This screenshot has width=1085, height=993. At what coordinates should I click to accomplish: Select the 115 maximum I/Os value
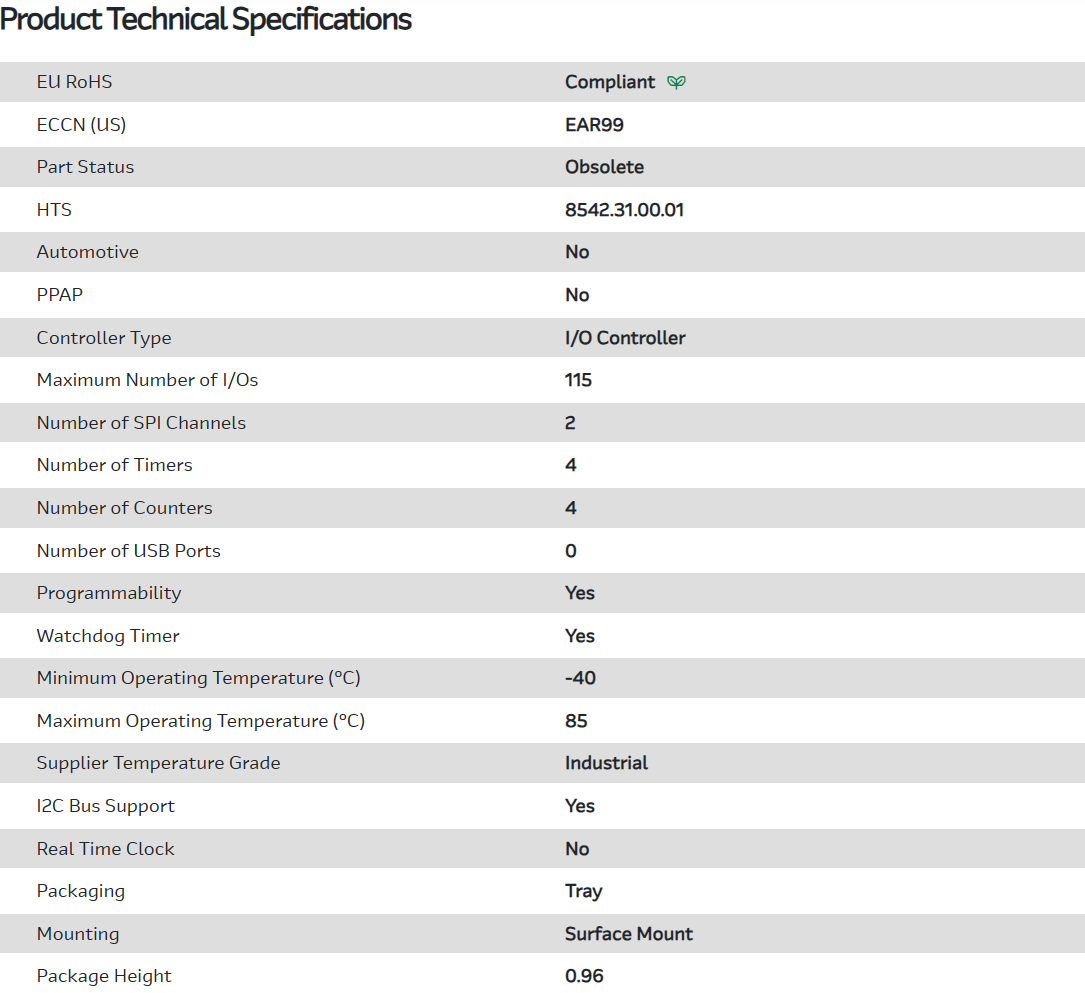click(578, 380)
